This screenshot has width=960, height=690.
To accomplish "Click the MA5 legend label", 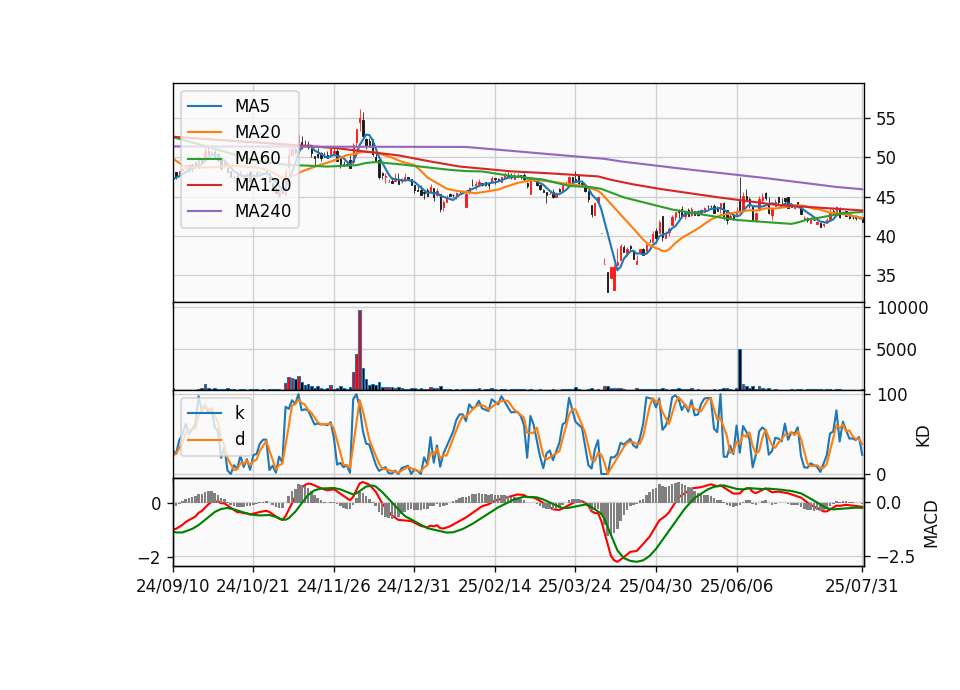I will [252, 106].
